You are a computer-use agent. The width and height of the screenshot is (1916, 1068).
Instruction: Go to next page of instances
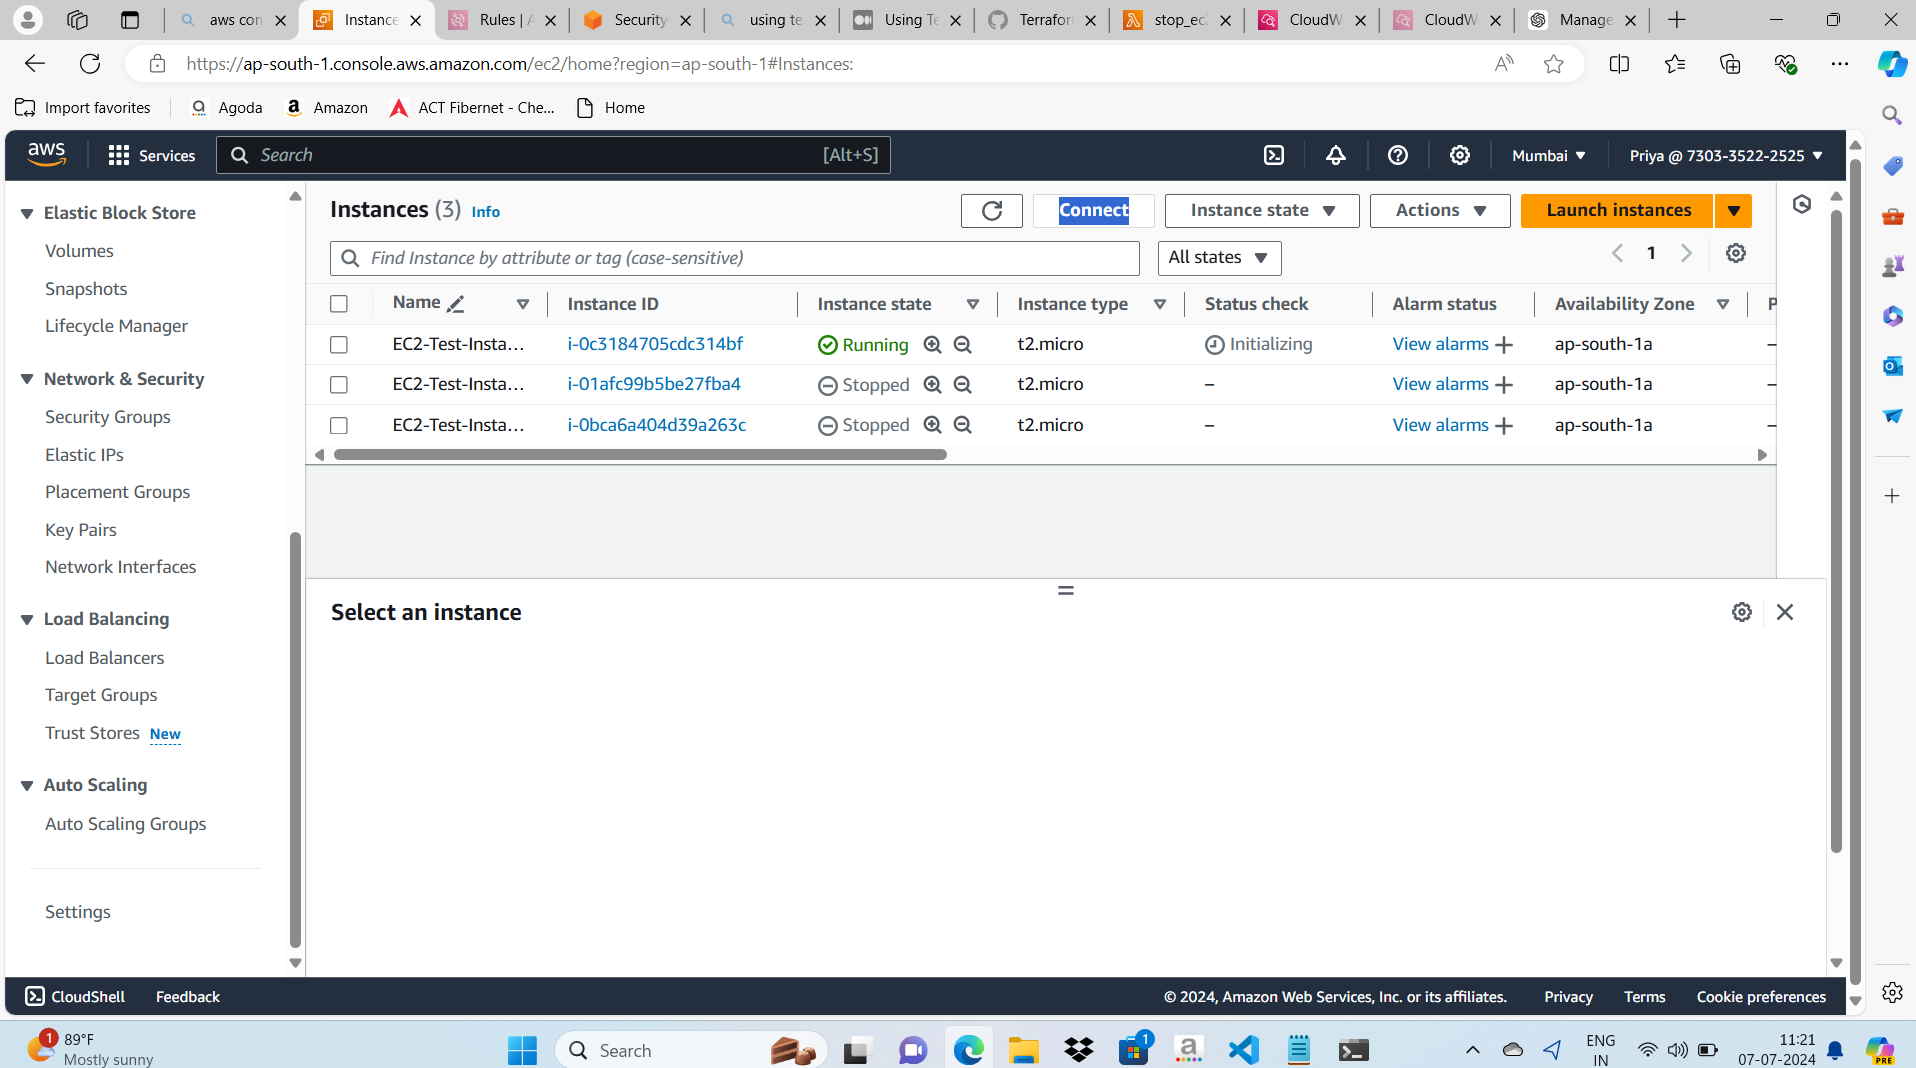coord(1686,253)
